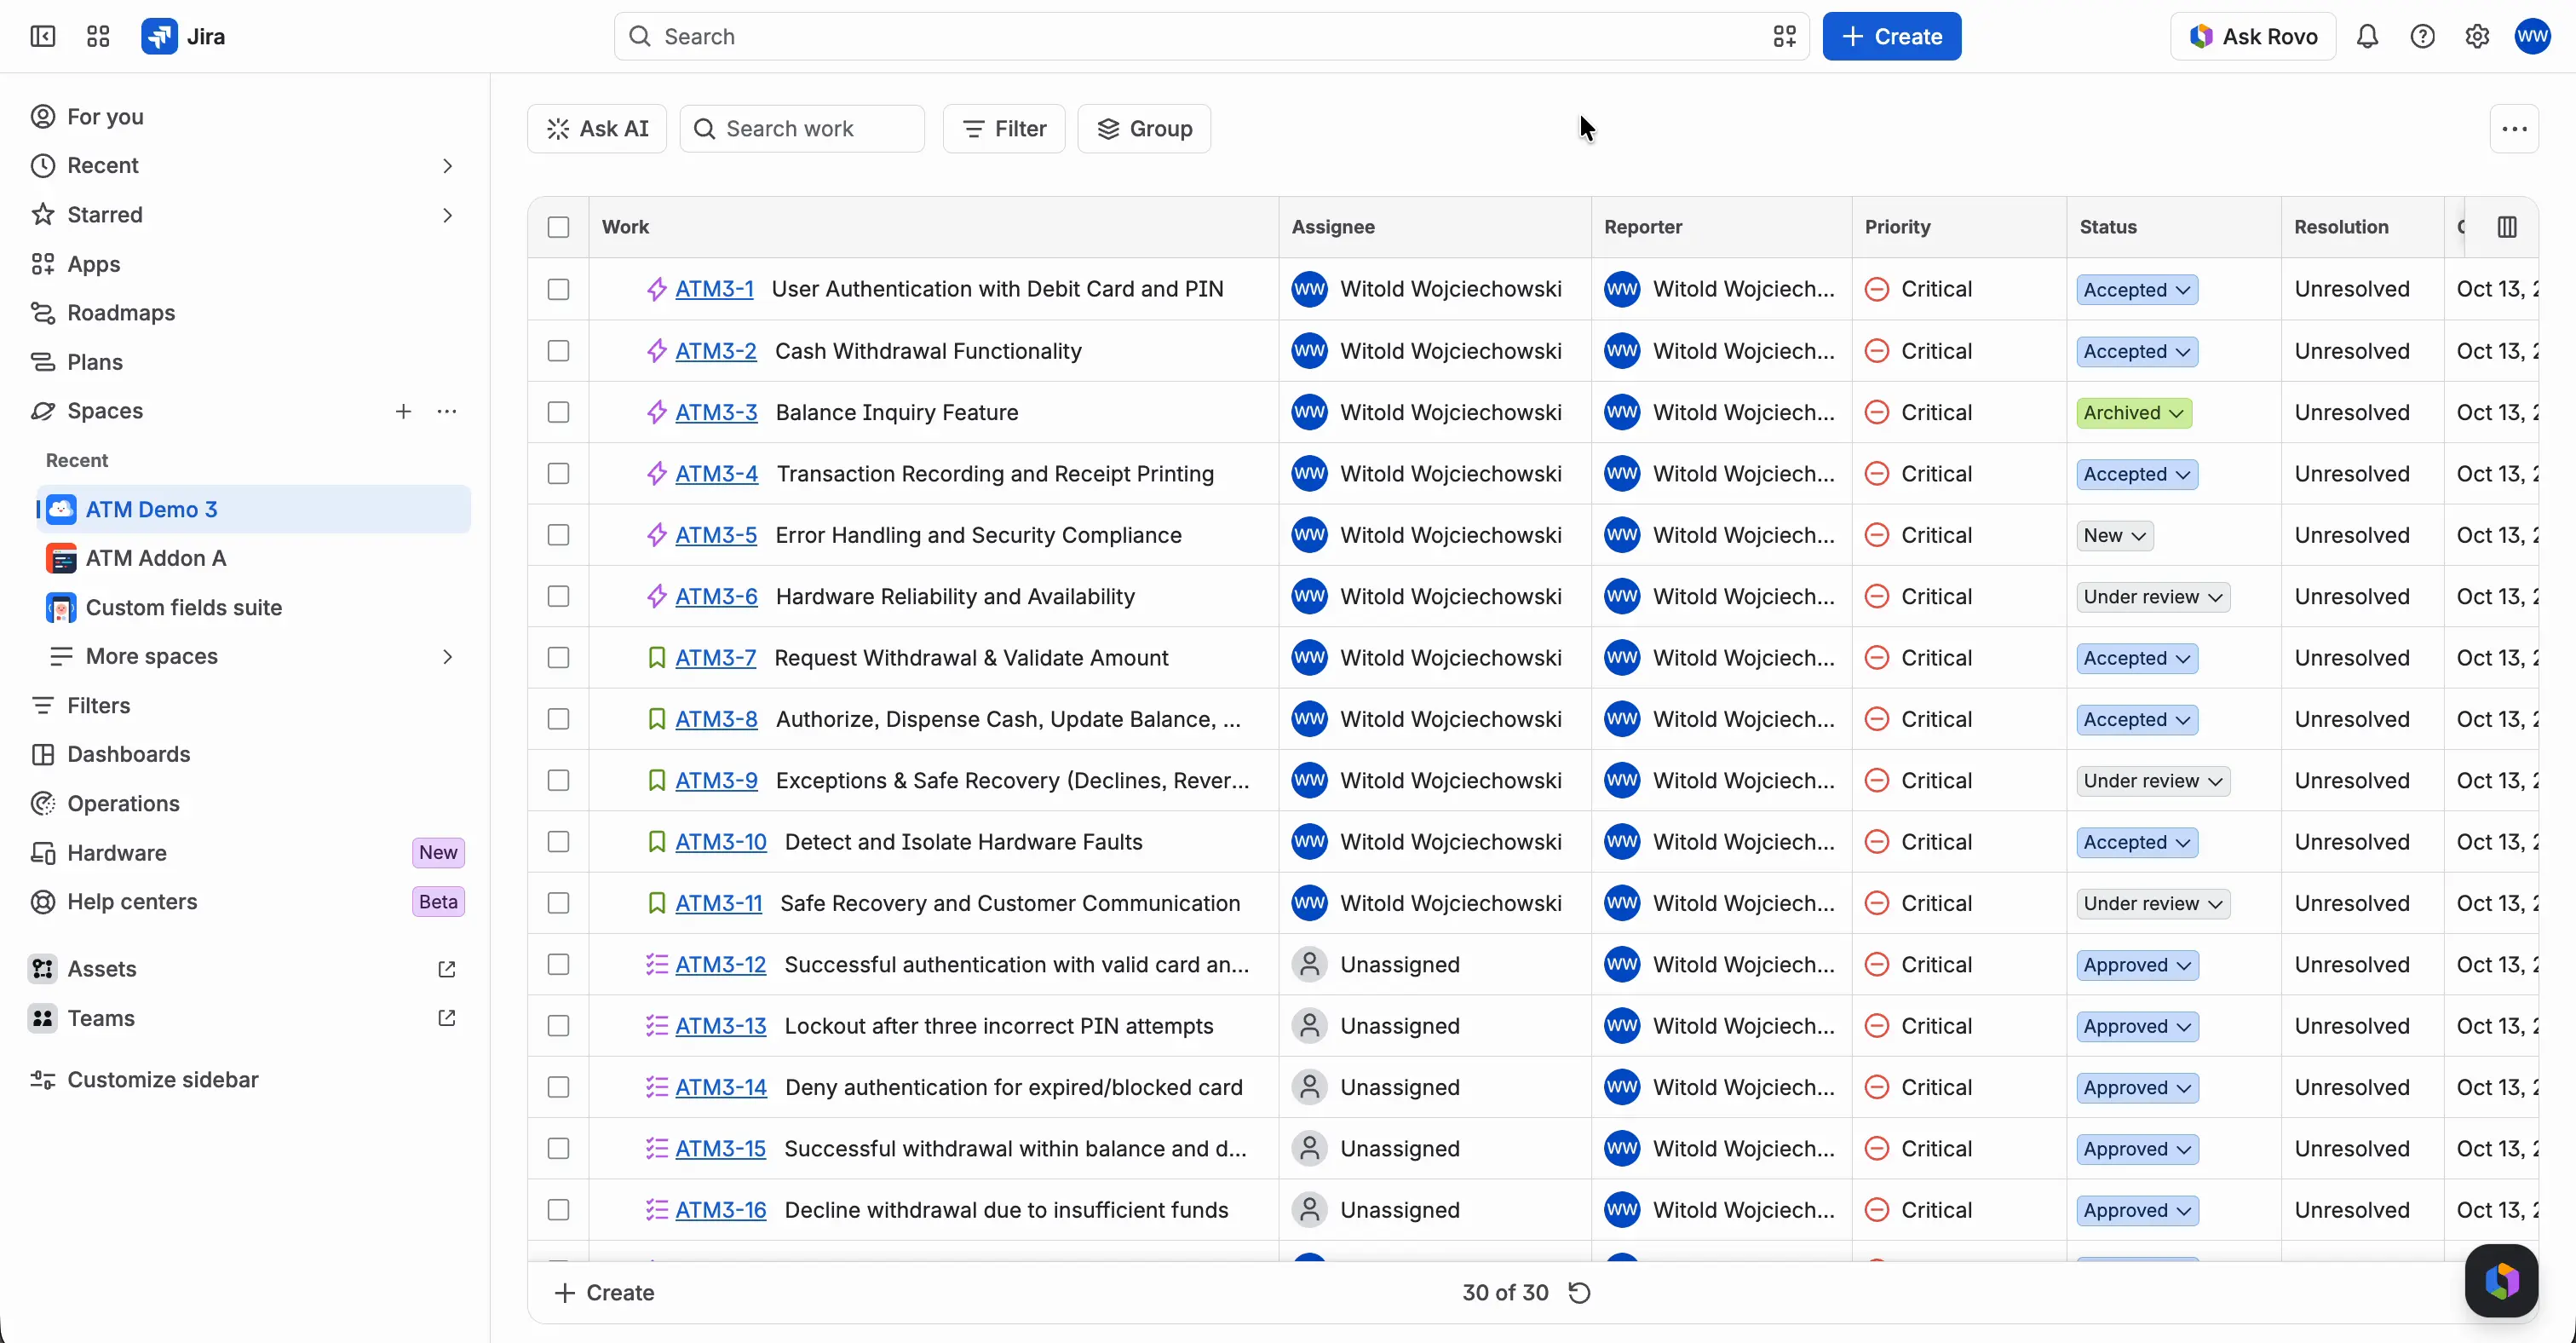Click the plus icon next to Spaces
The image size is (2576, 1343).
(403, 411)
